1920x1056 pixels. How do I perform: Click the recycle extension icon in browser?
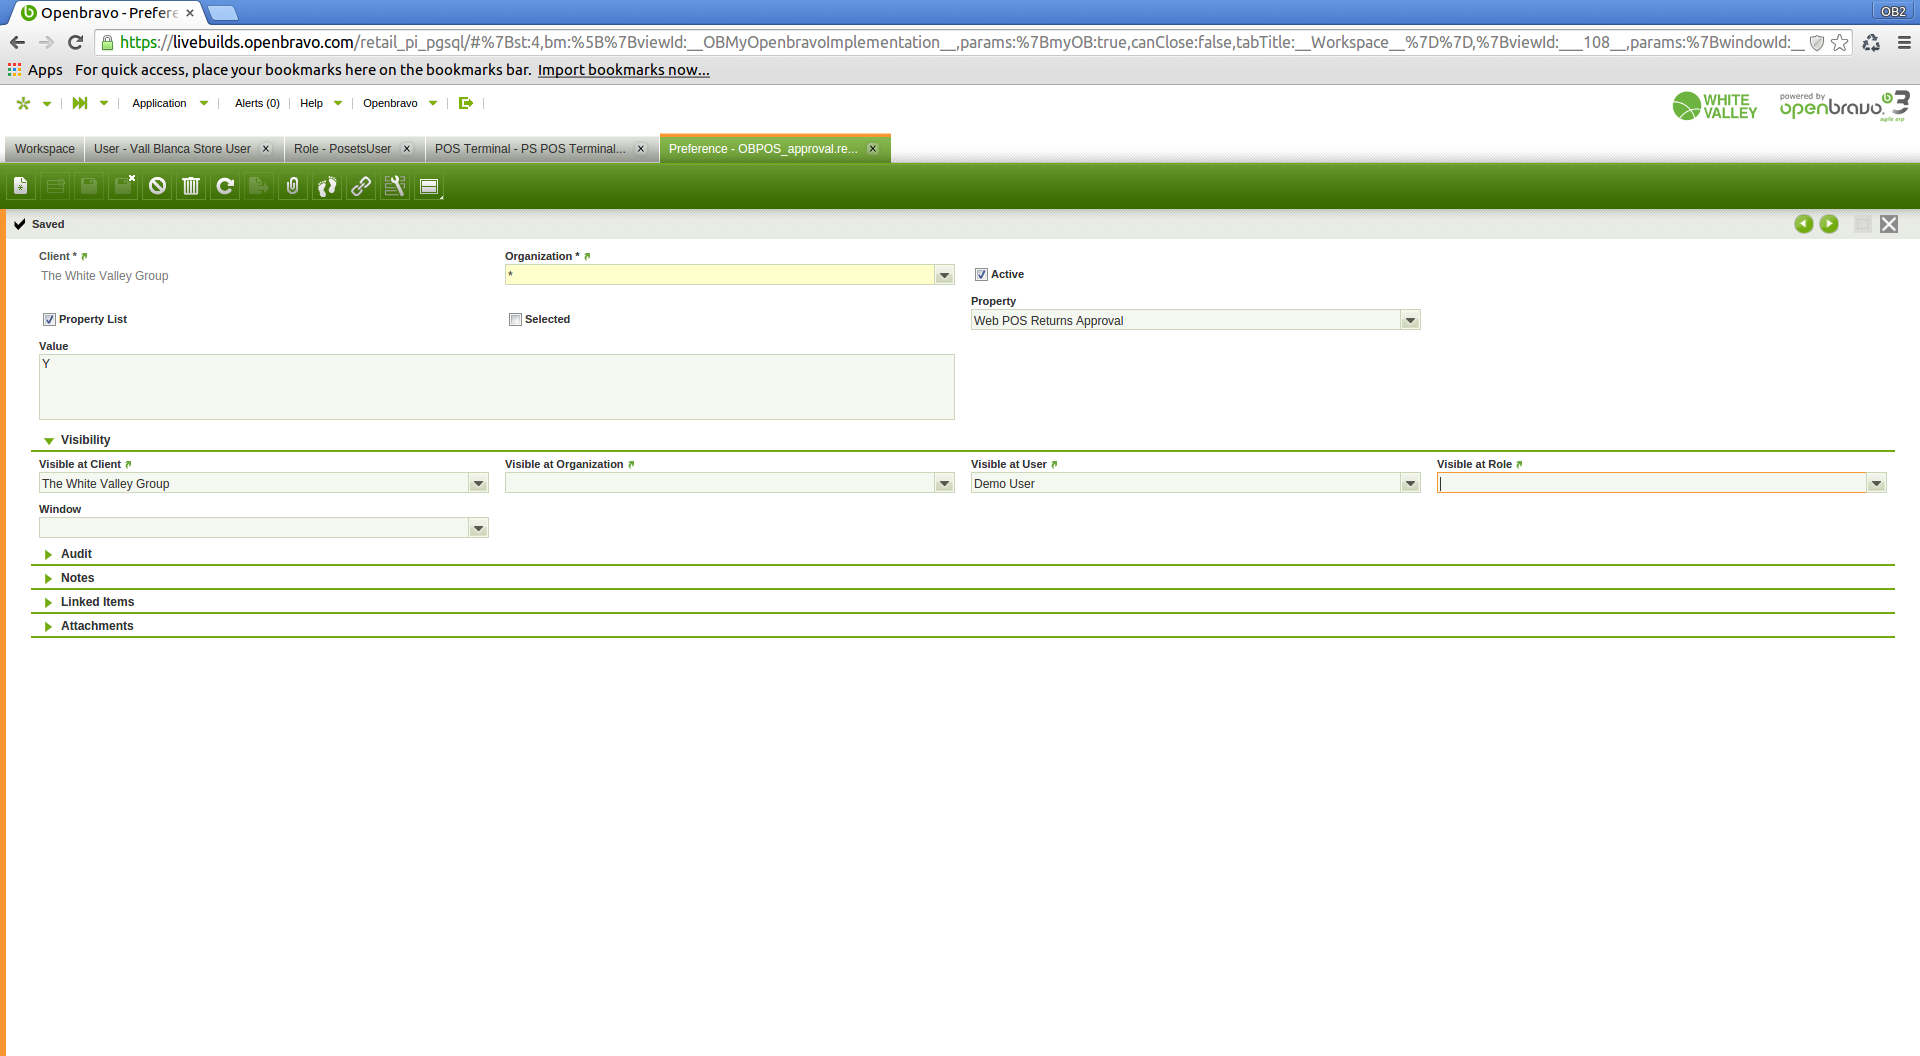[1872, 42]
